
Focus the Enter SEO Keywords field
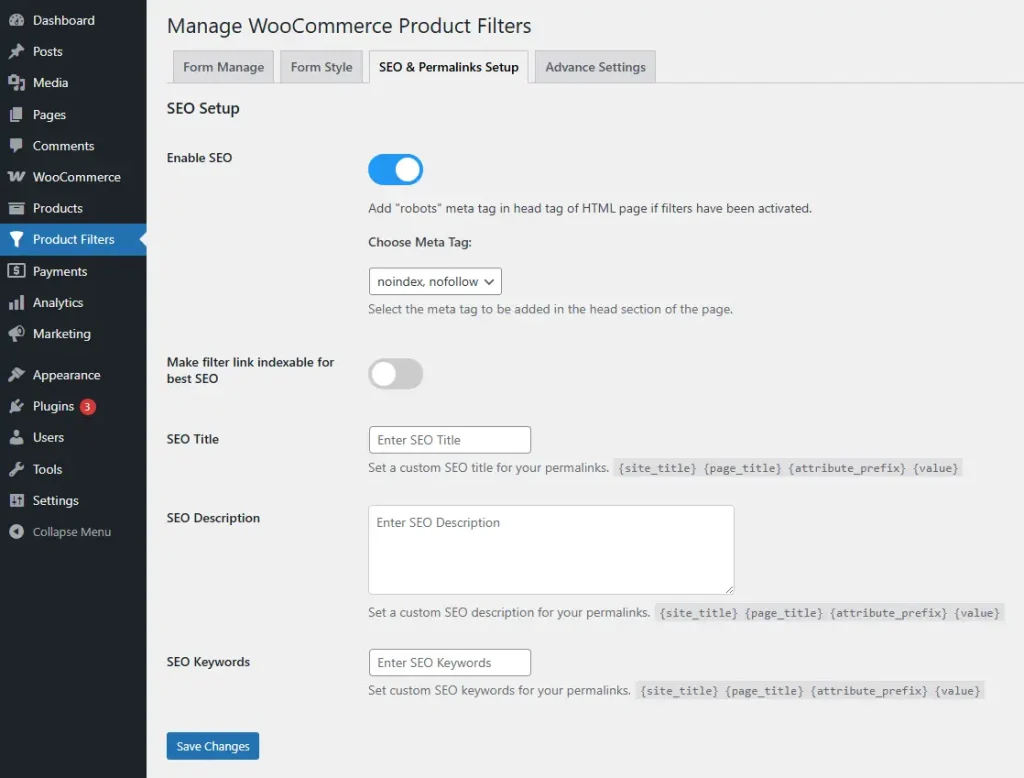tap(449, 663)
